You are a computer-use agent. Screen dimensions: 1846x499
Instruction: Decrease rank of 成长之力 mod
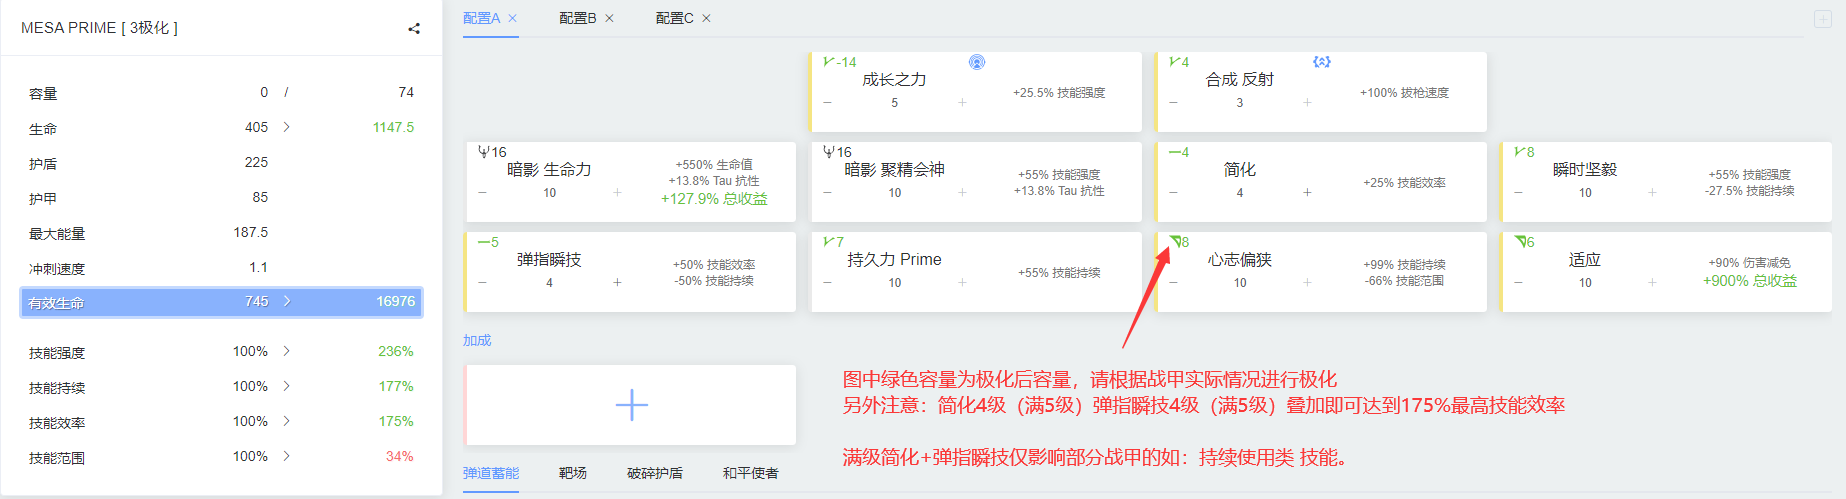tap(827, 103)
